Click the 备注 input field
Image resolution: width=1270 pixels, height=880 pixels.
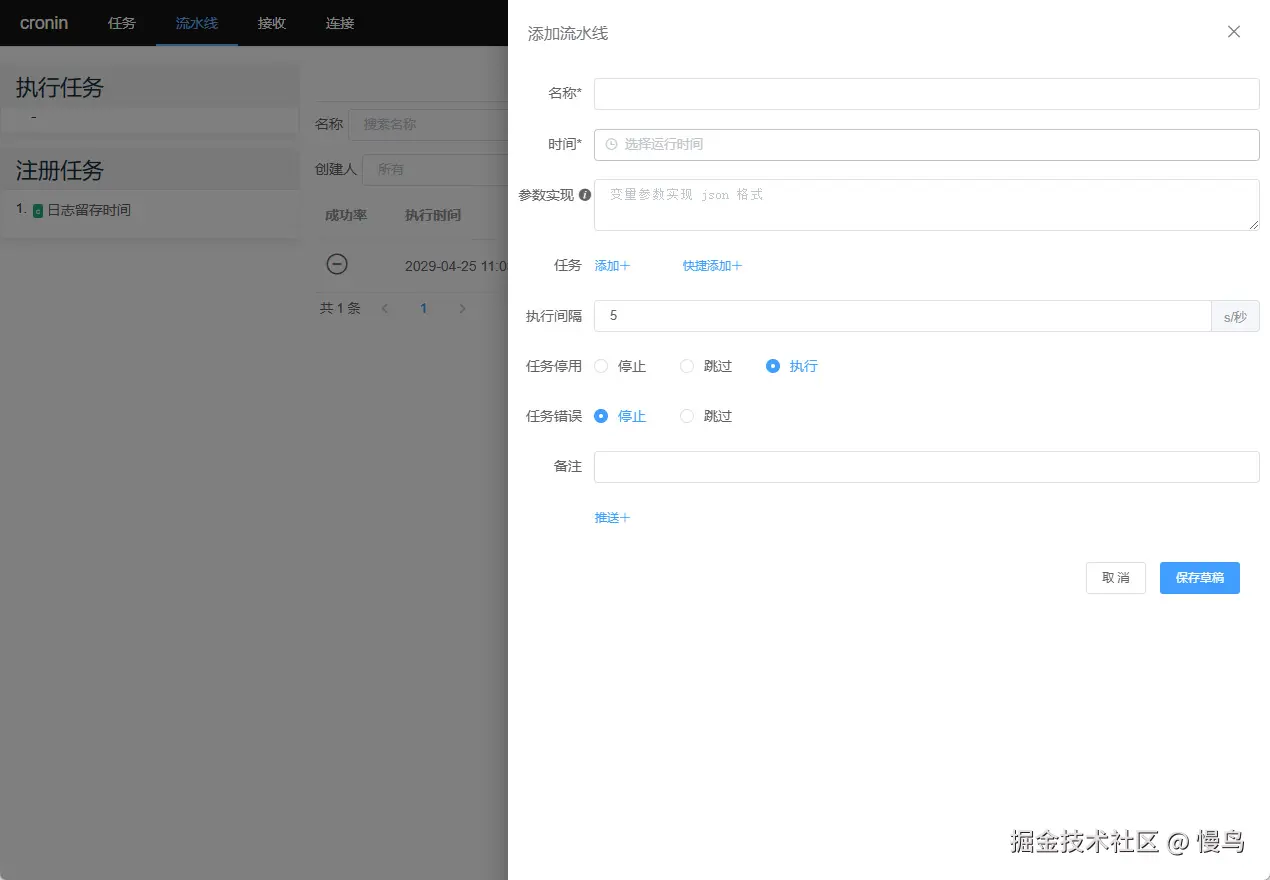[x=926, y=467]
